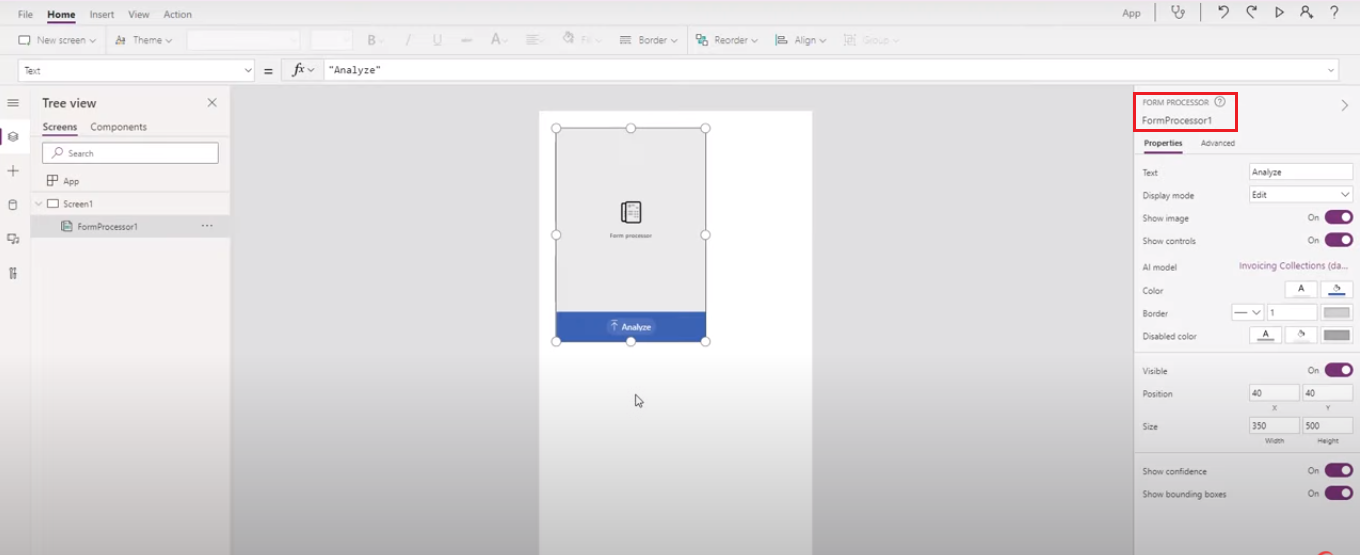Click Disabled color fill bucket button
The height and width of the screenshot is (555, 1360).
tap(1301, 336)
